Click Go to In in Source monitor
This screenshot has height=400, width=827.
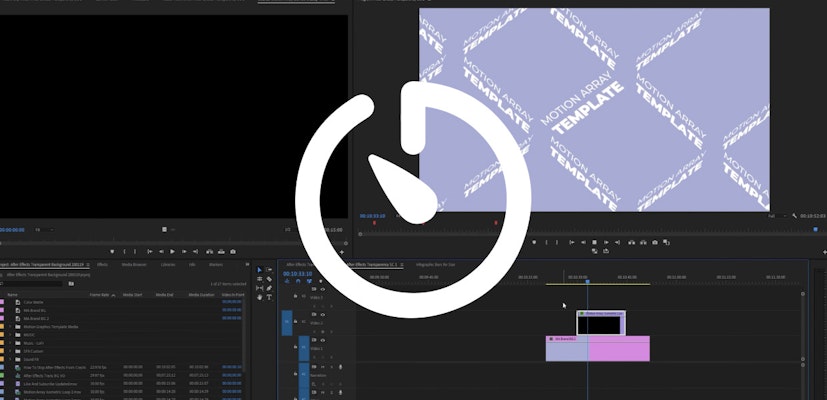150,252
